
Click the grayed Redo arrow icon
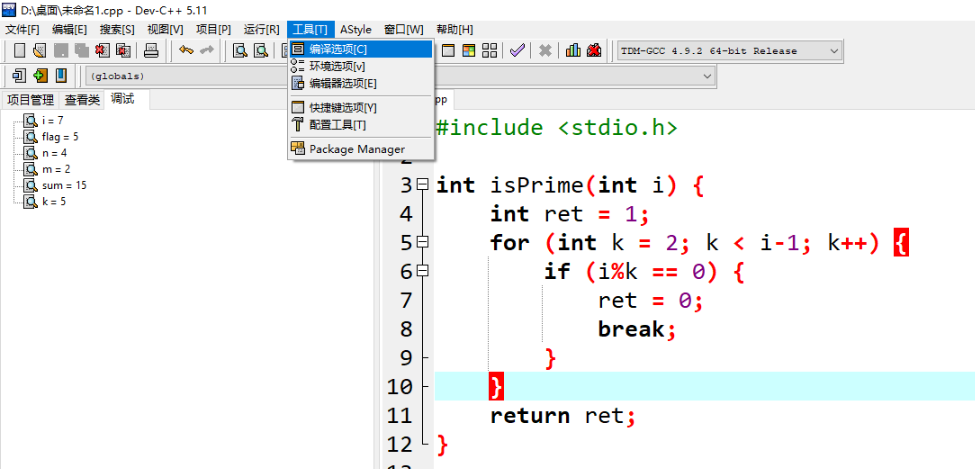[x=206, y=51]
